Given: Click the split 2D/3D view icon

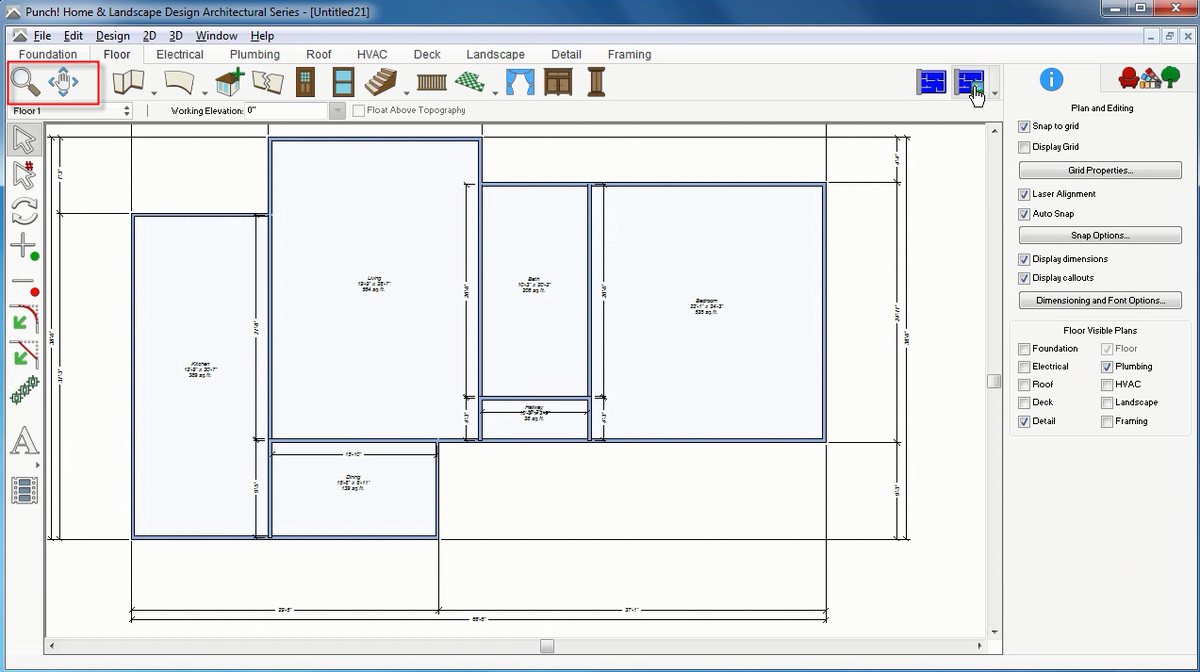Looking at the screenshot, I should click(x=969, y=82).
